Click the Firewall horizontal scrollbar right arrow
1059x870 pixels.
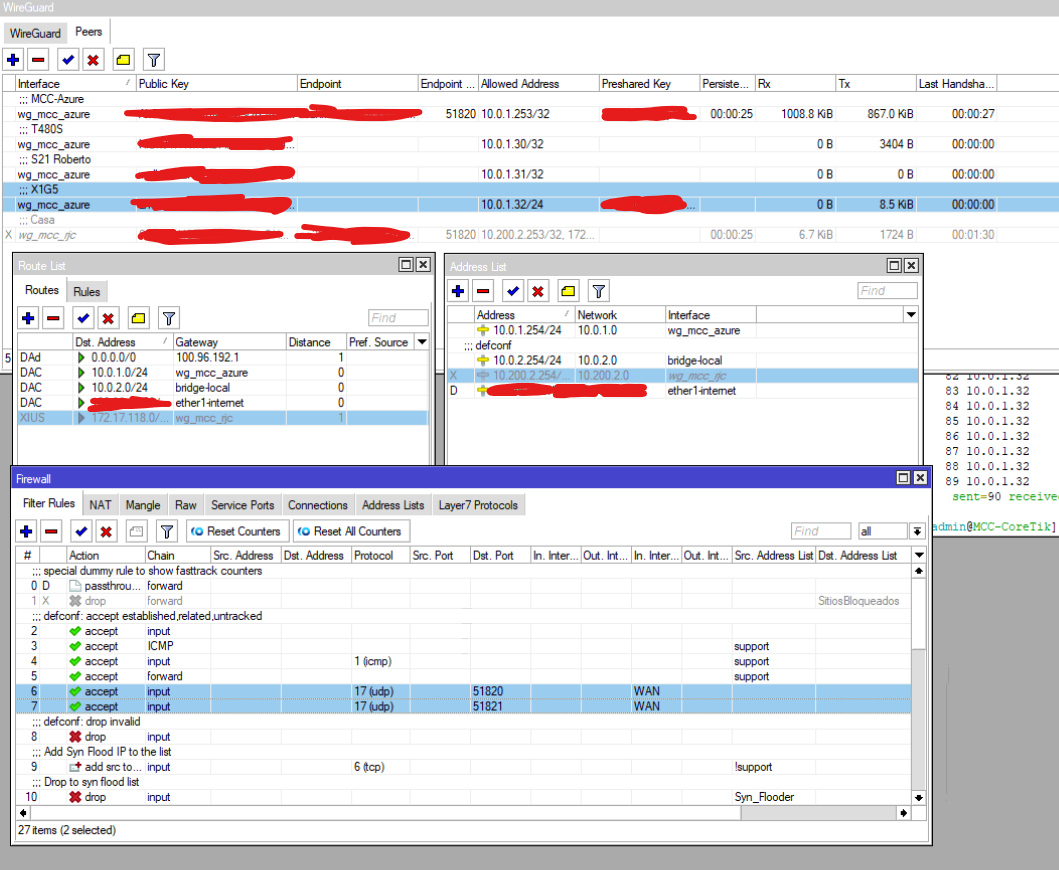(904, 813)
